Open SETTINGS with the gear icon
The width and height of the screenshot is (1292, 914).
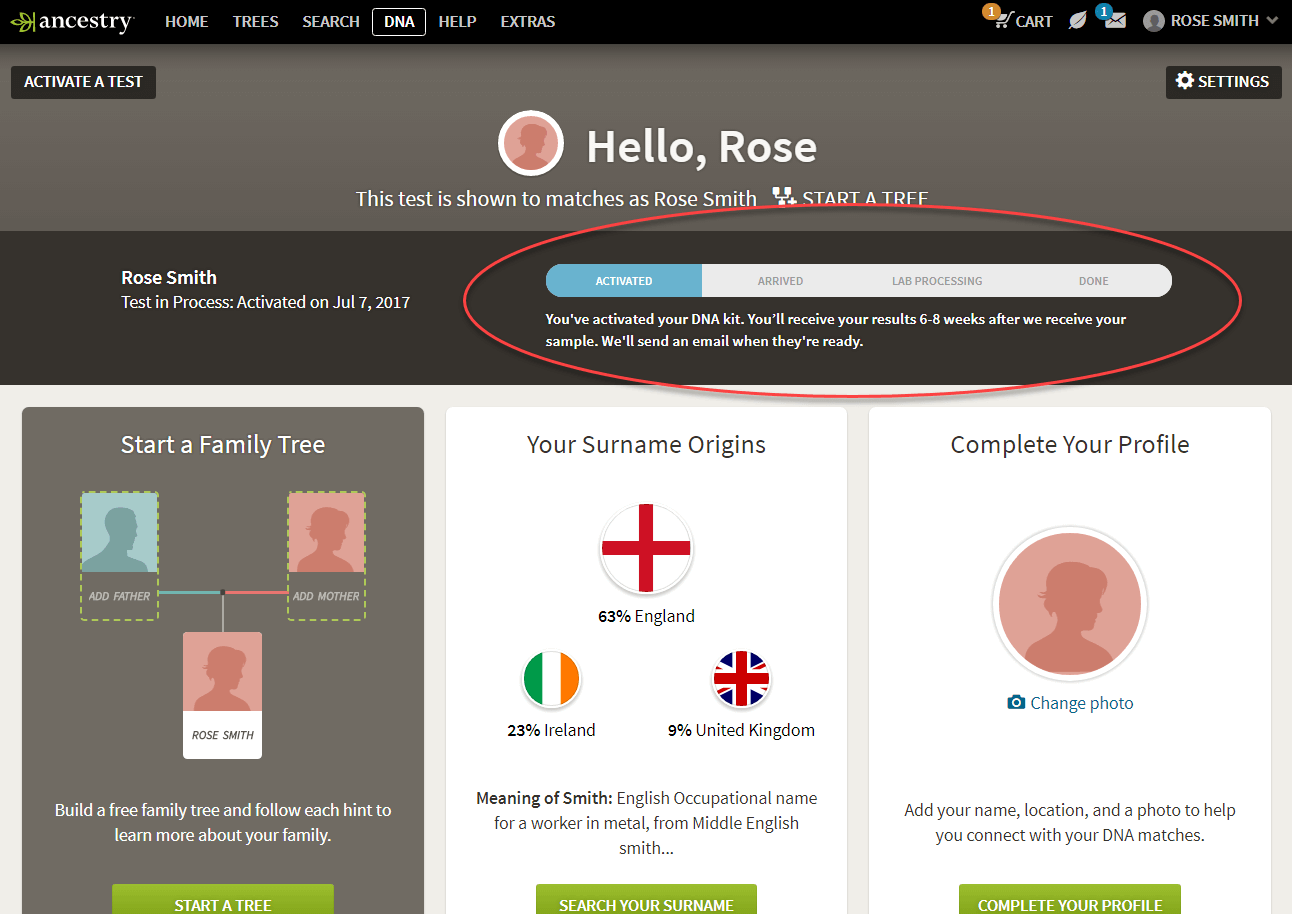click(x=1223, y=82)
